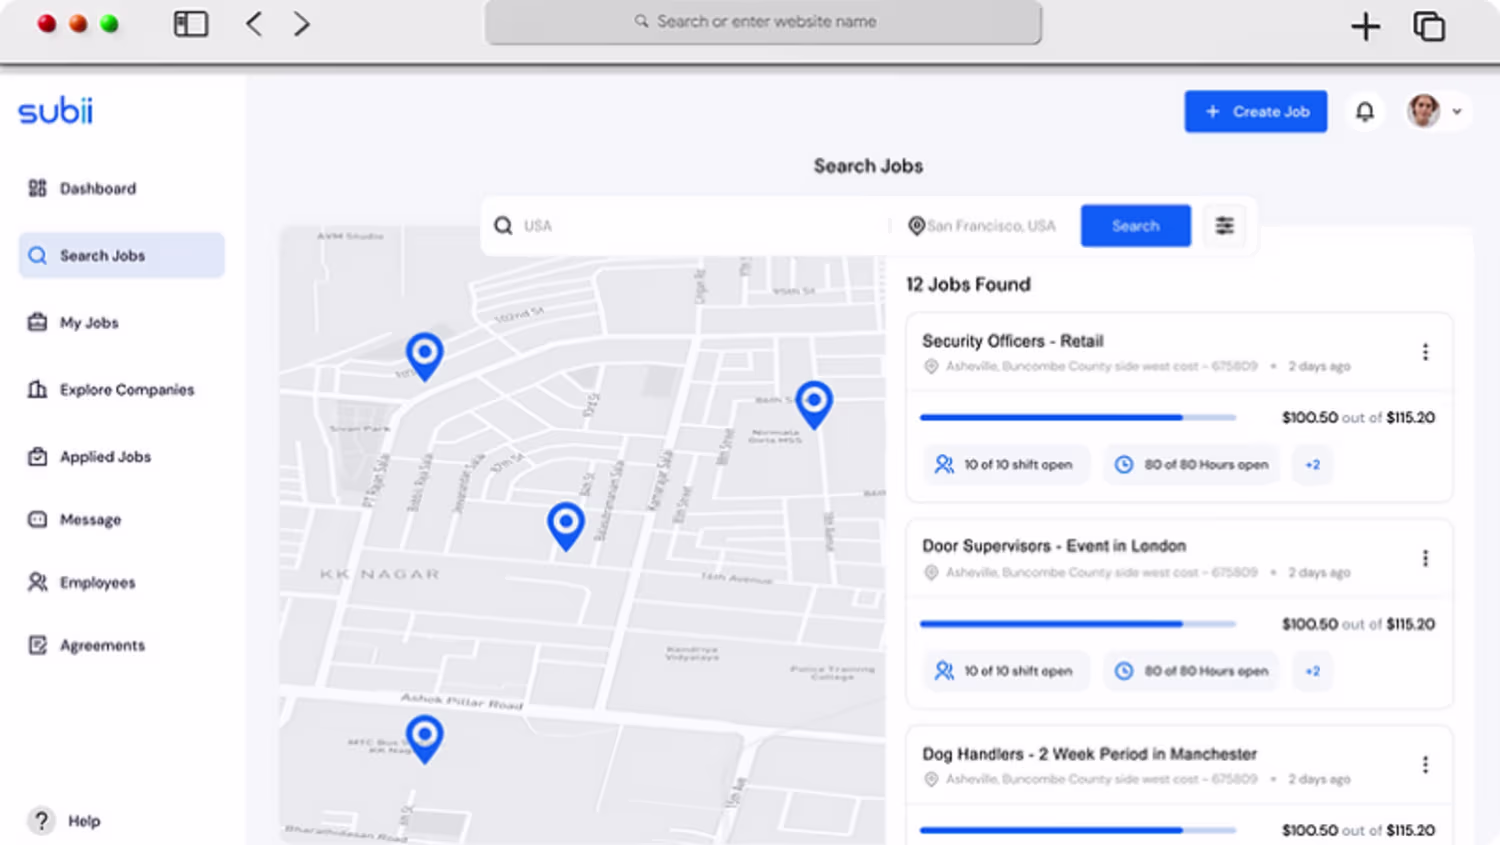Open notifications bell
Viewport: 1500px width, 845px height.
pyautogui.click(x=1365, y=112)
